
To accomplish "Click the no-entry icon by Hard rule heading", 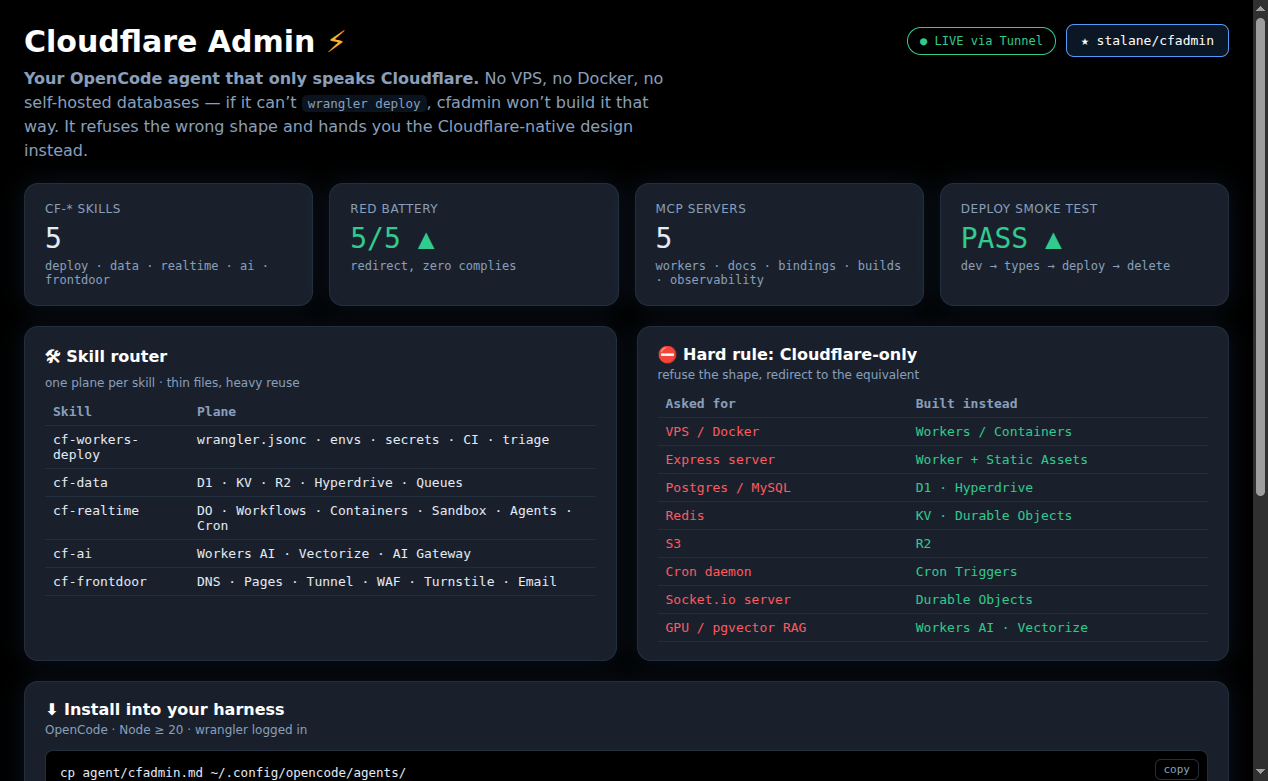I will coord(667,355).
